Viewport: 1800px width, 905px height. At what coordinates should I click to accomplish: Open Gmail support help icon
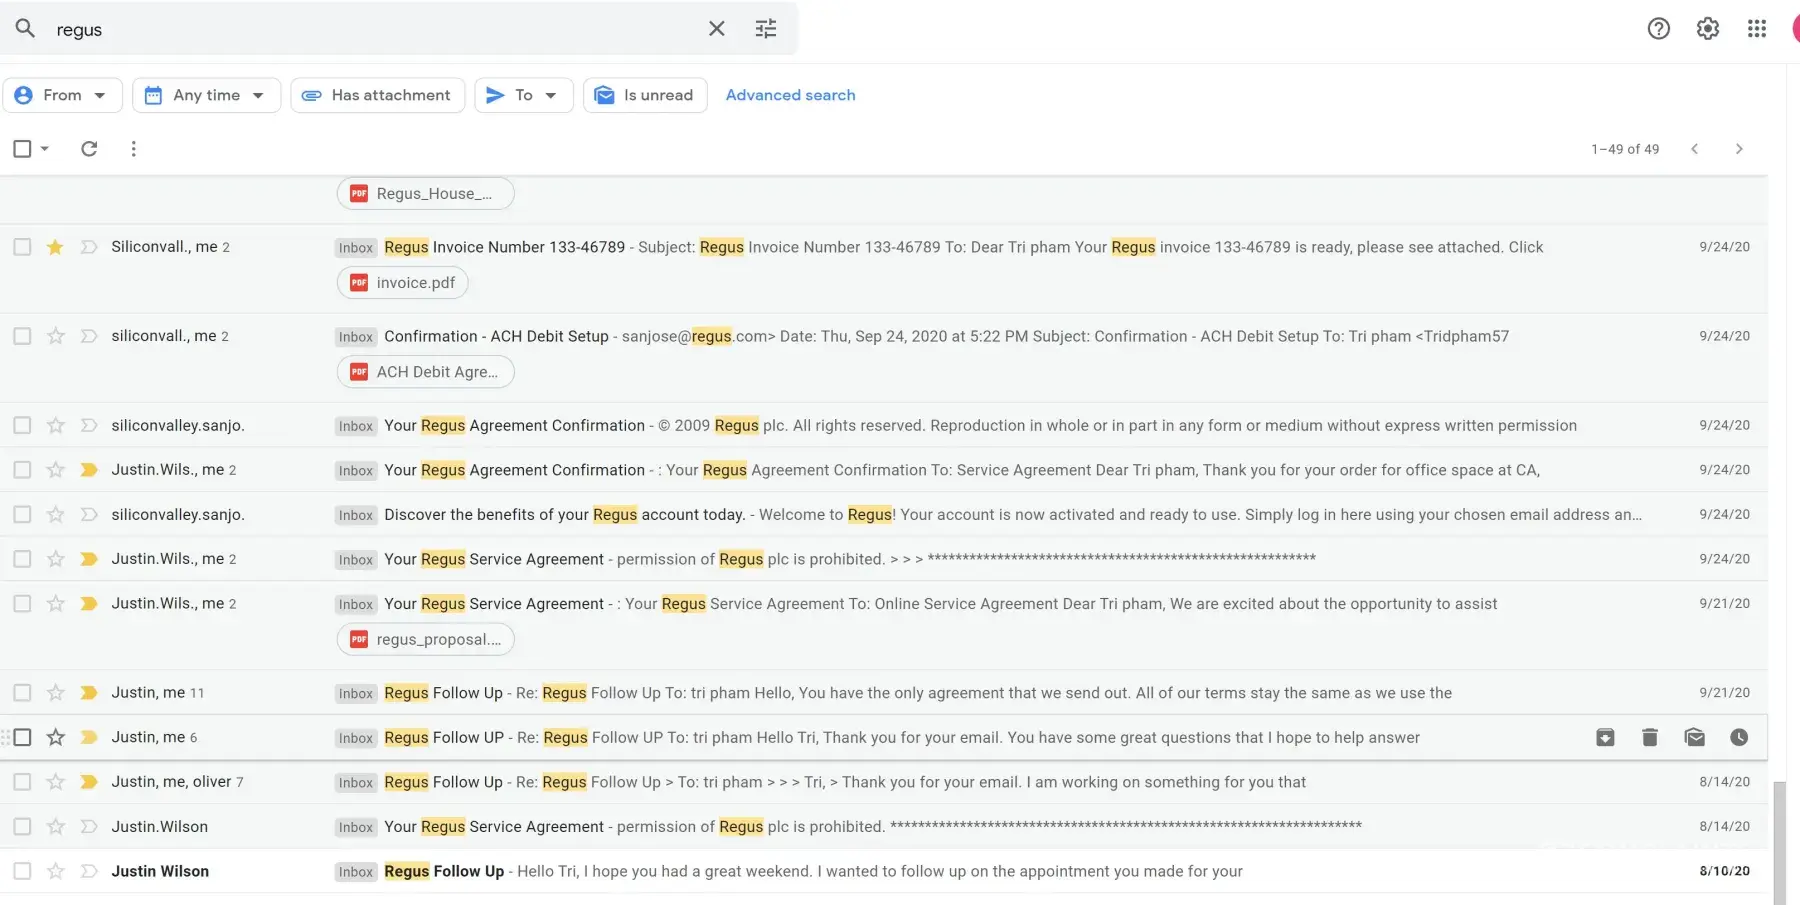coord(1658,29)
